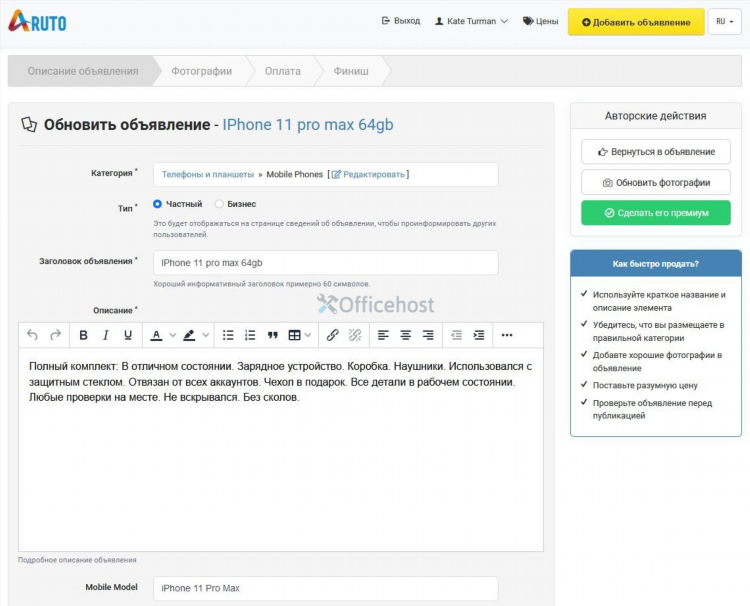Apply highlight color marker
The height and width of the screenshot is (606, 750).
click(189, 335)
